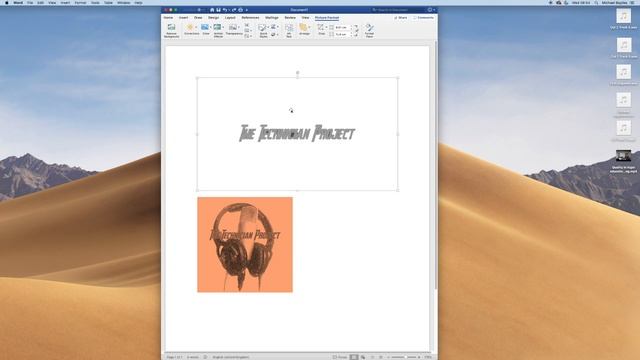Viewport: 640px width, 360px height.
Task: Click the Search in Document field
Action: coord(398,10)
